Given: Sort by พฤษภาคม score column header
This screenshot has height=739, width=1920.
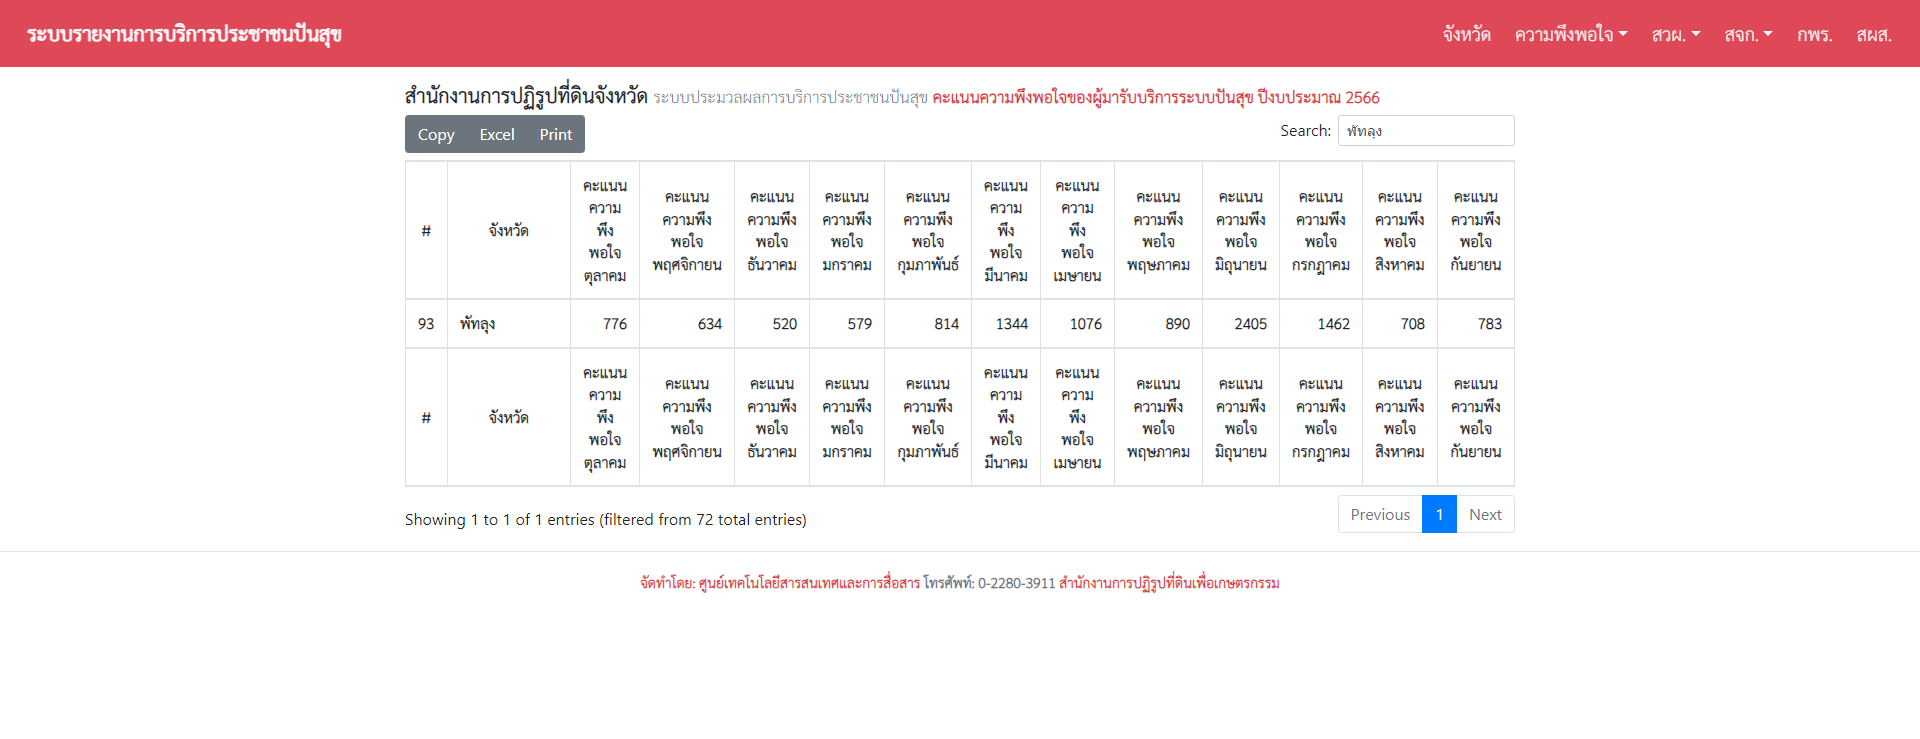Looking at the screenshot, I should [x=1158, y=230].
